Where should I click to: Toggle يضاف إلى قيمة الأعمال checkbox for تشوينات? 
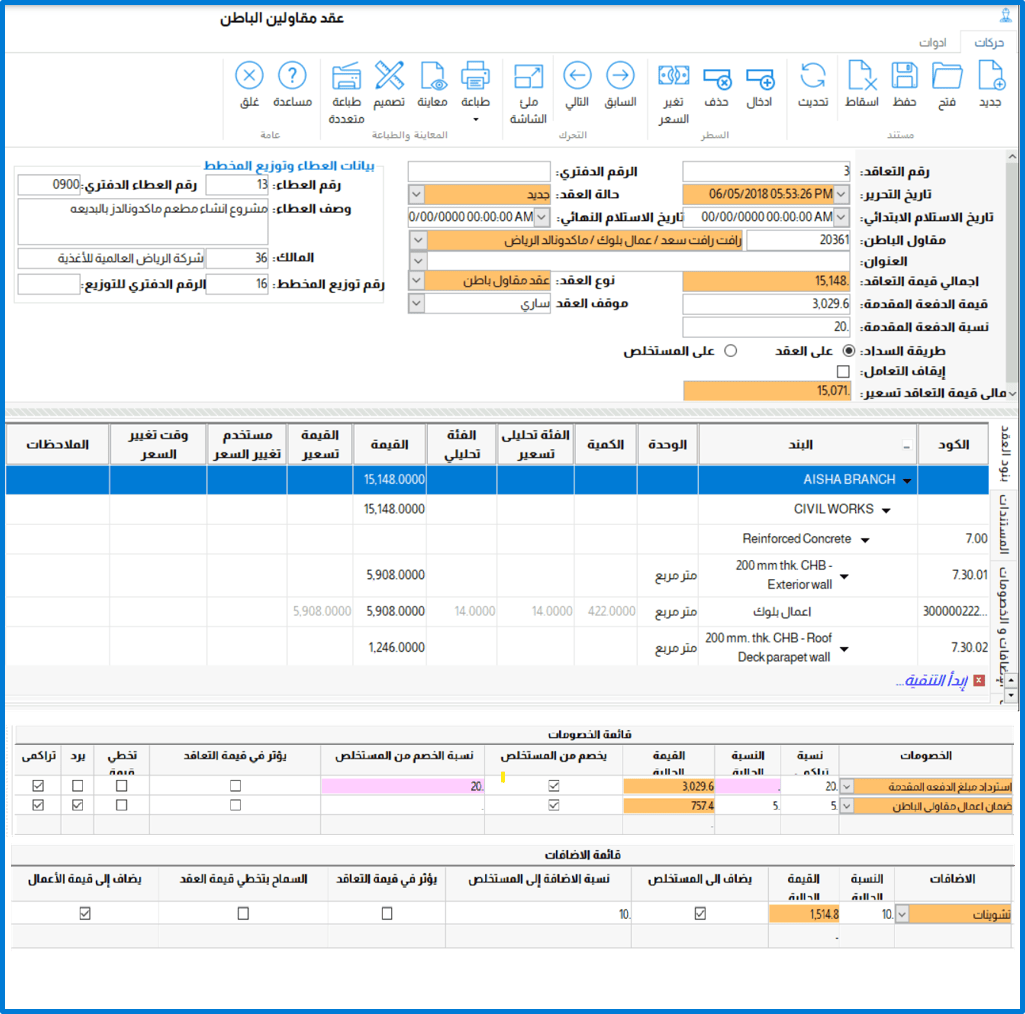click(x=85, y=913)
